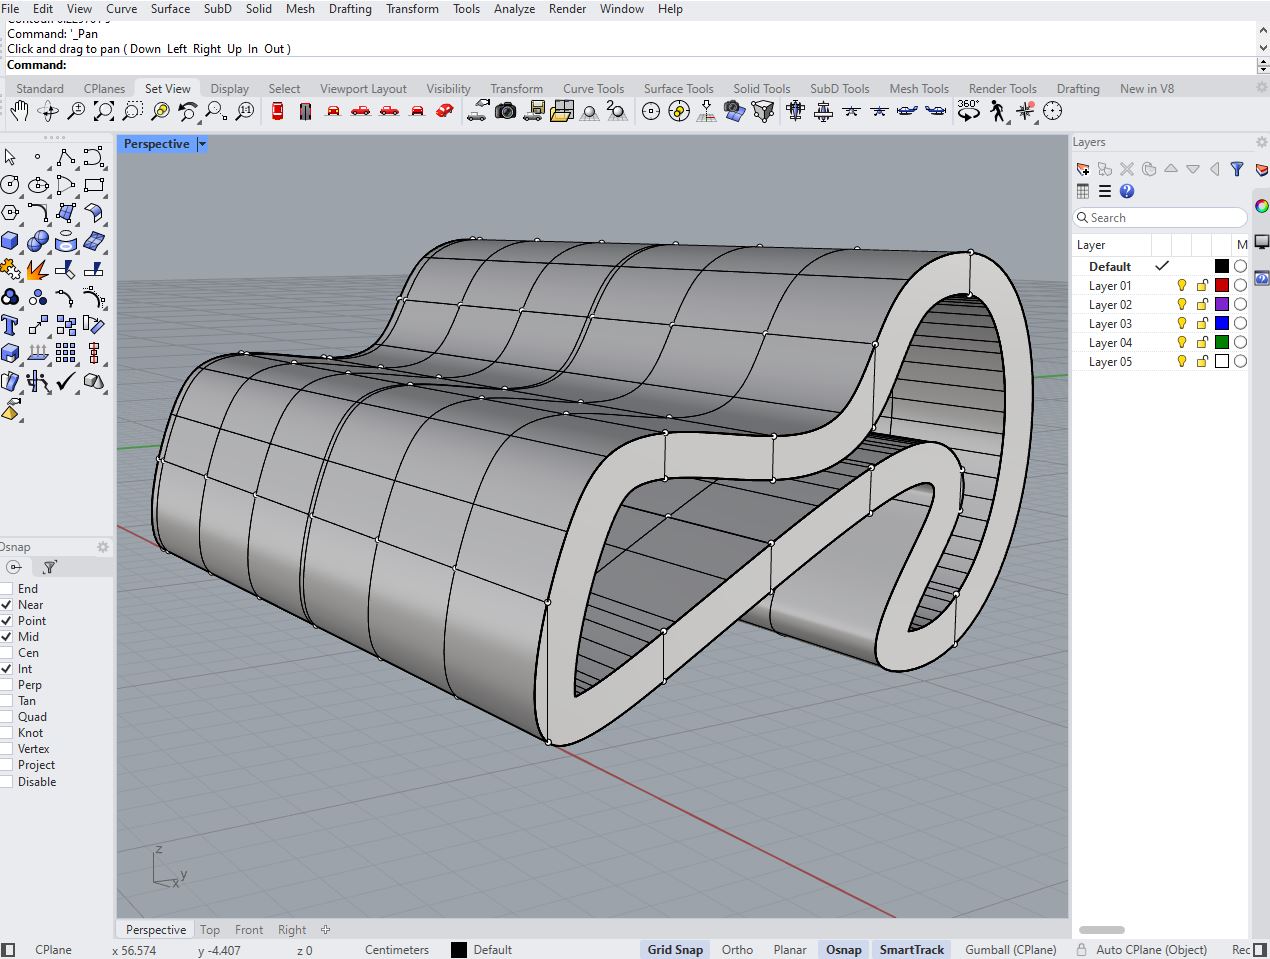Enable the End osnap checkbox
1270x959 pixels.
[7, 589]
